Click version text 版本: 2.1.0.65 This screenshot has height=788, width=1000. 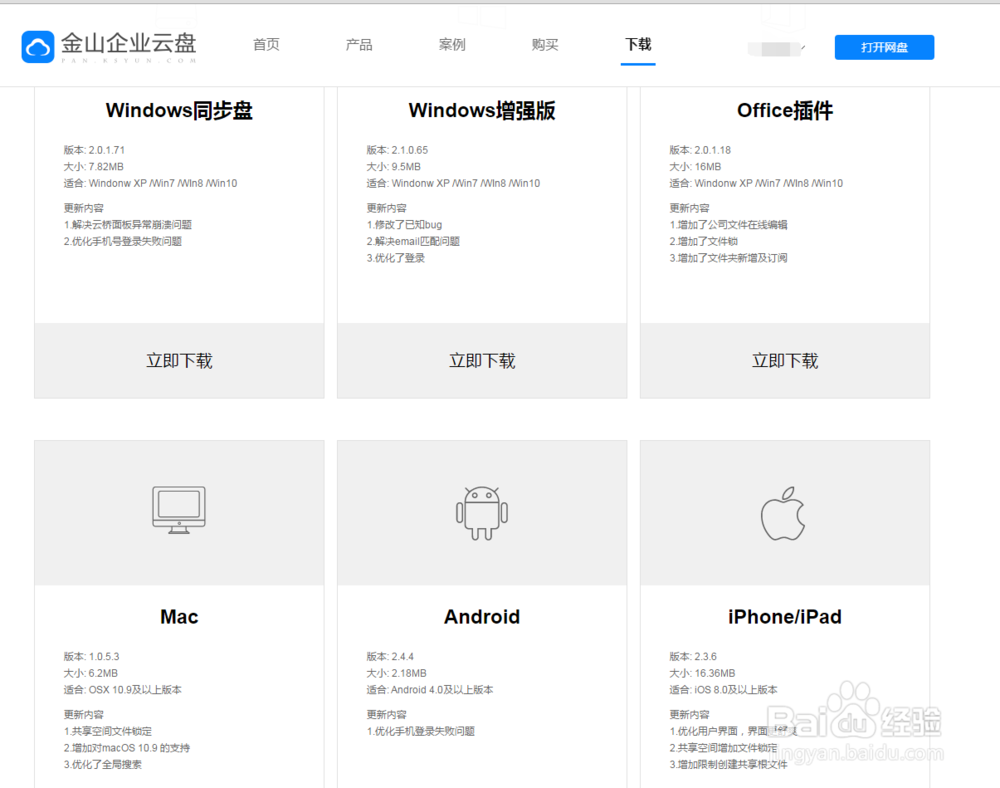[x=397, y=150]
